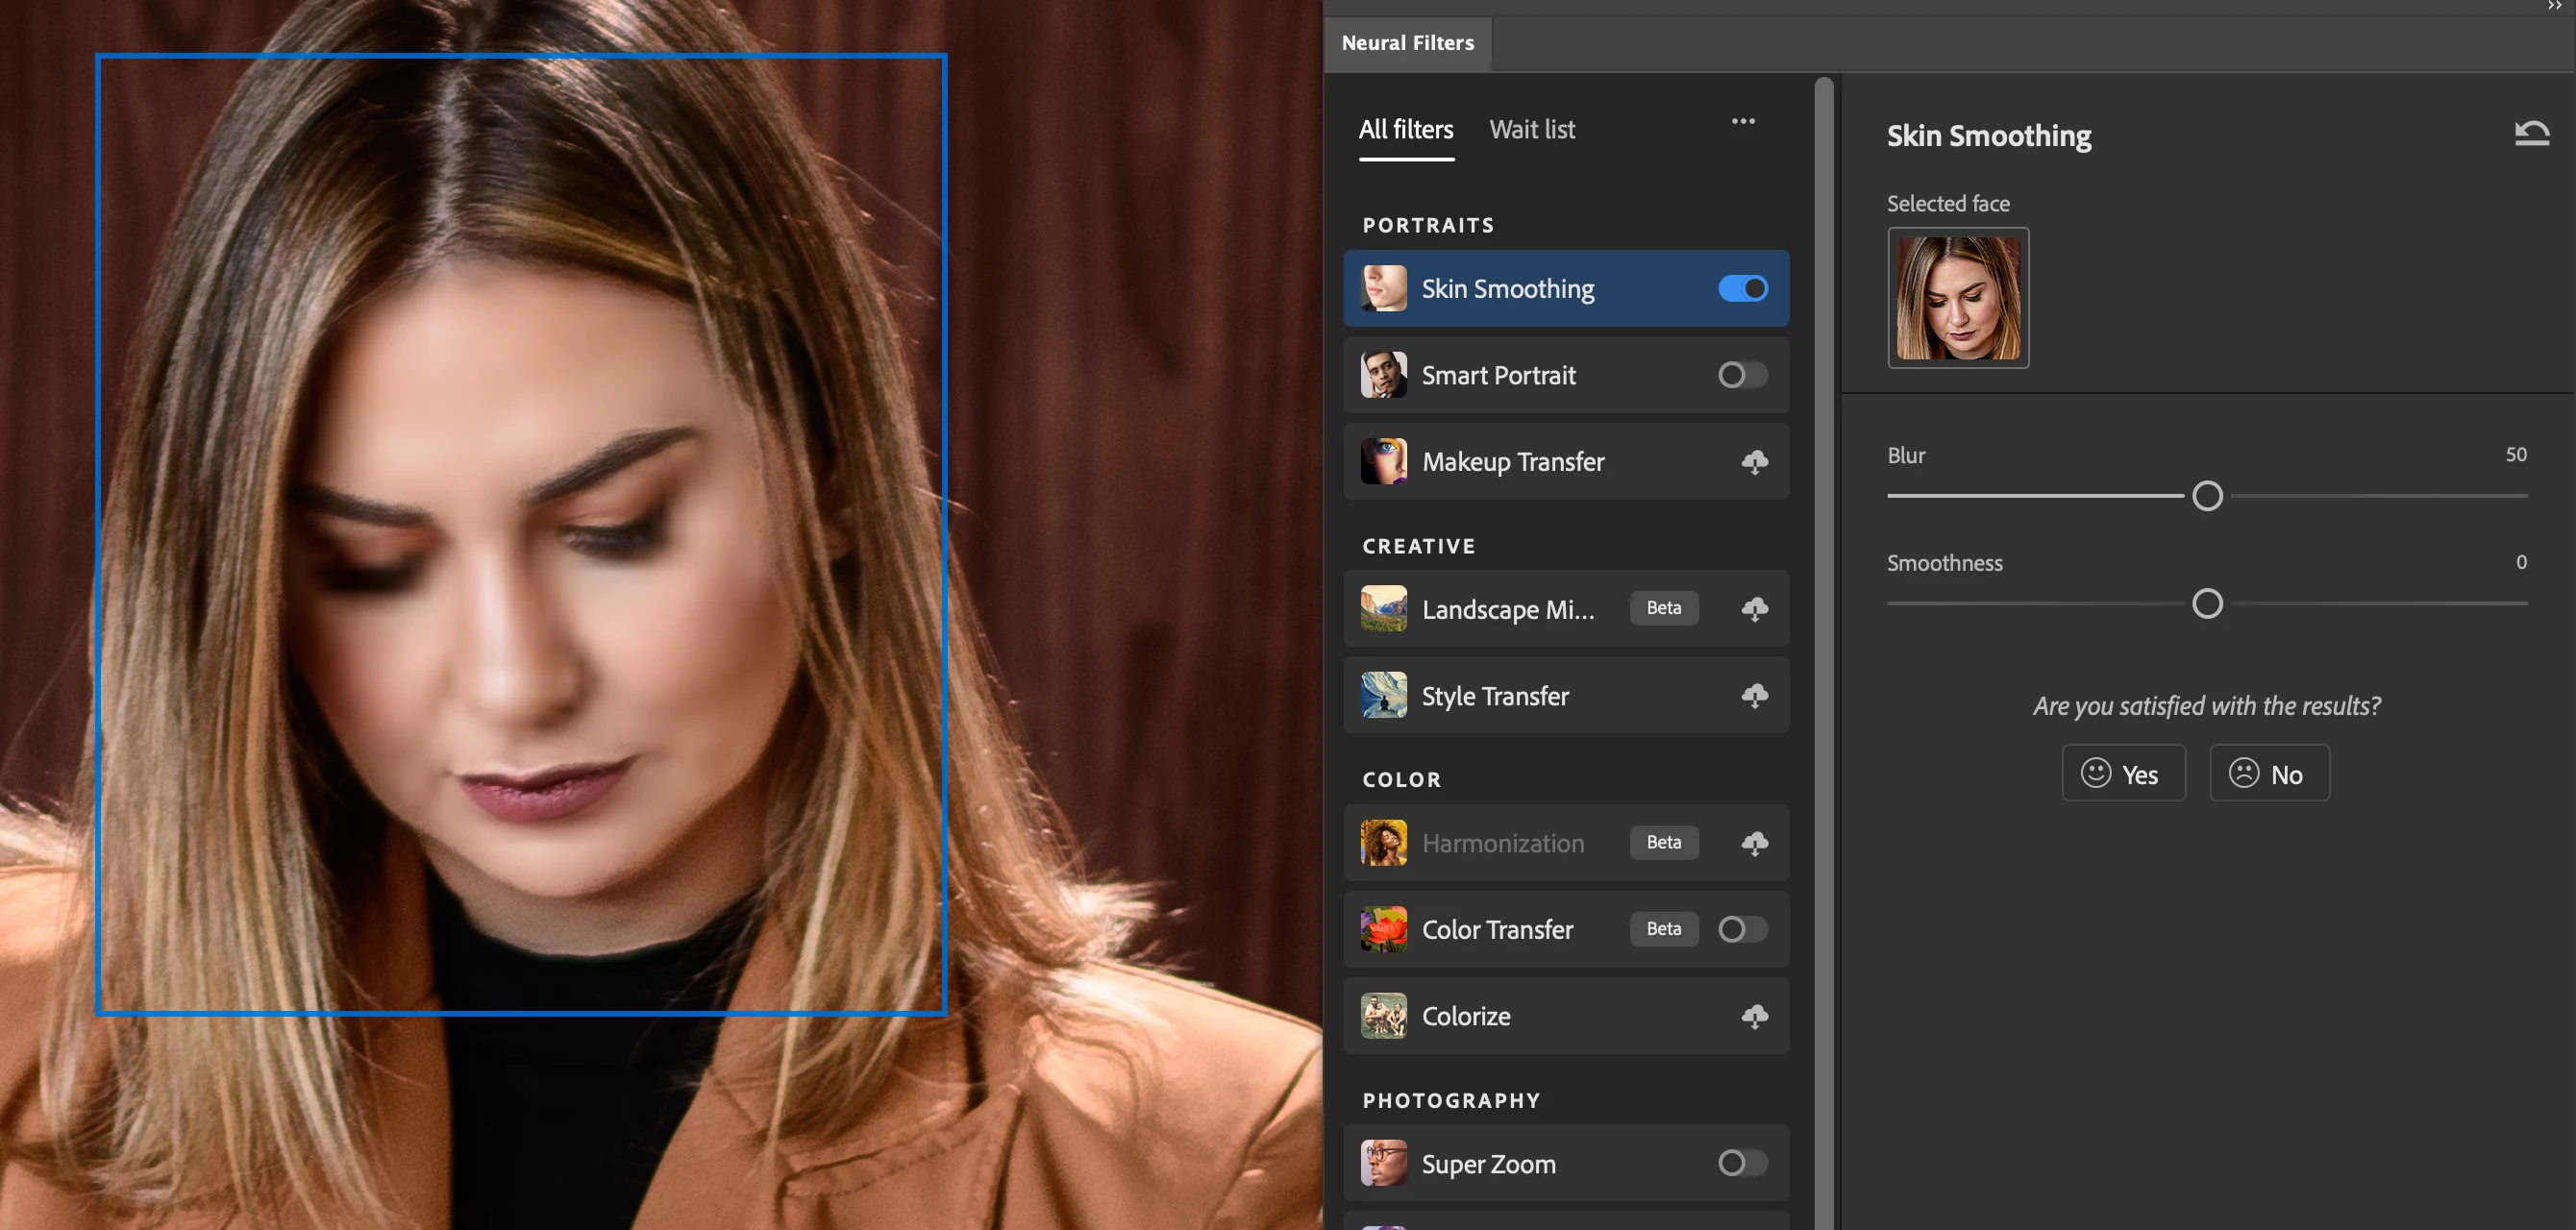This screenshot has width=2576, height=1230.
Task: Disable the Skin Smoothing toggle
Action: (1743, 288)
